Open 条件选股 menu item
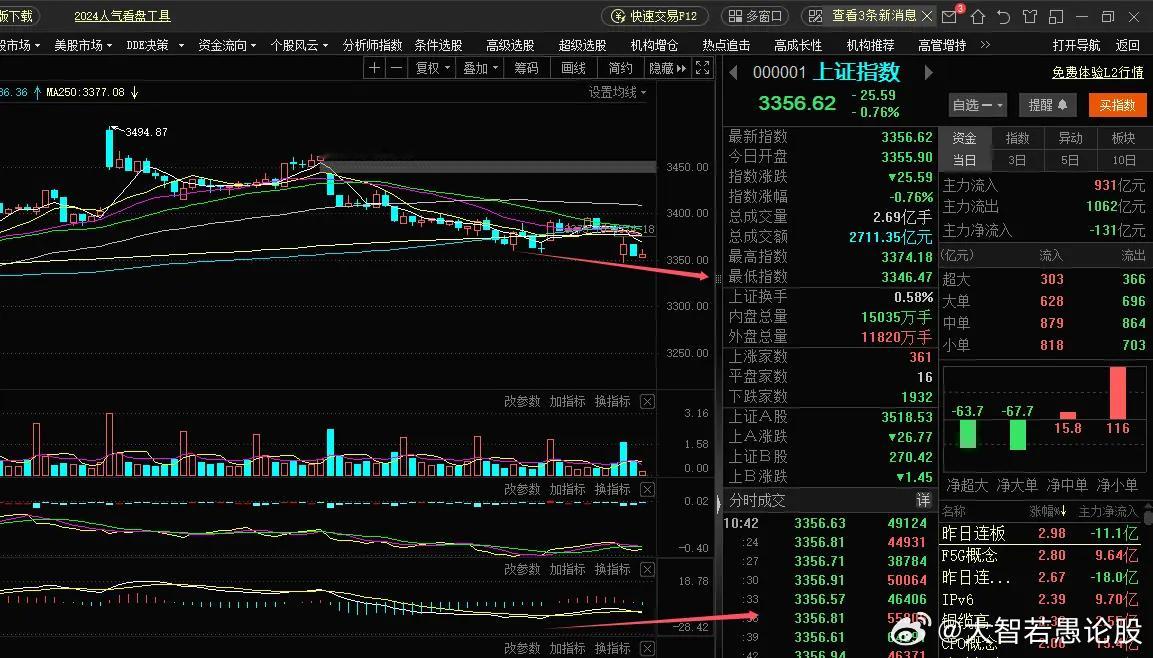The image size is (1153, 658). (438, 45)
